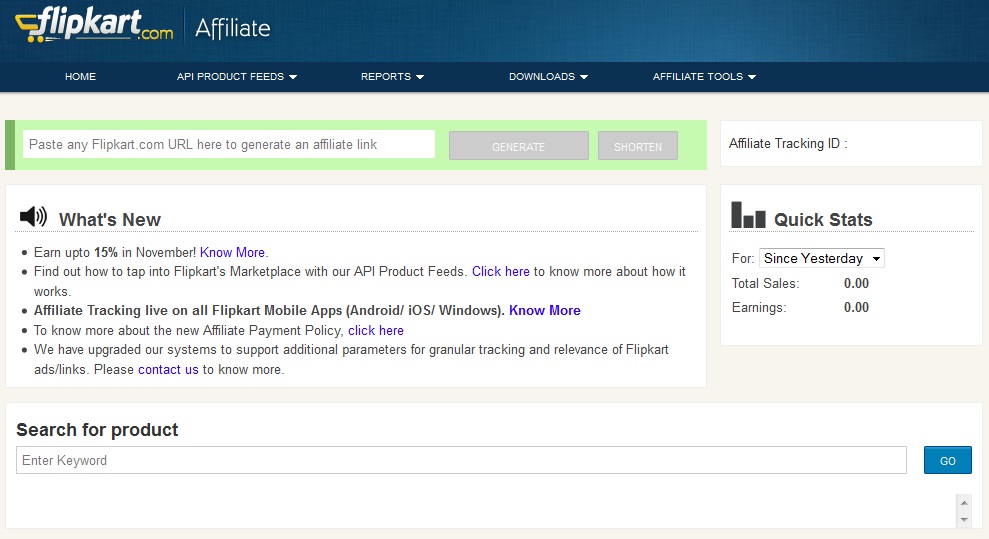Click the What's New speaker icon
Viewport: 989px width, 539px height.
point(33,217)
